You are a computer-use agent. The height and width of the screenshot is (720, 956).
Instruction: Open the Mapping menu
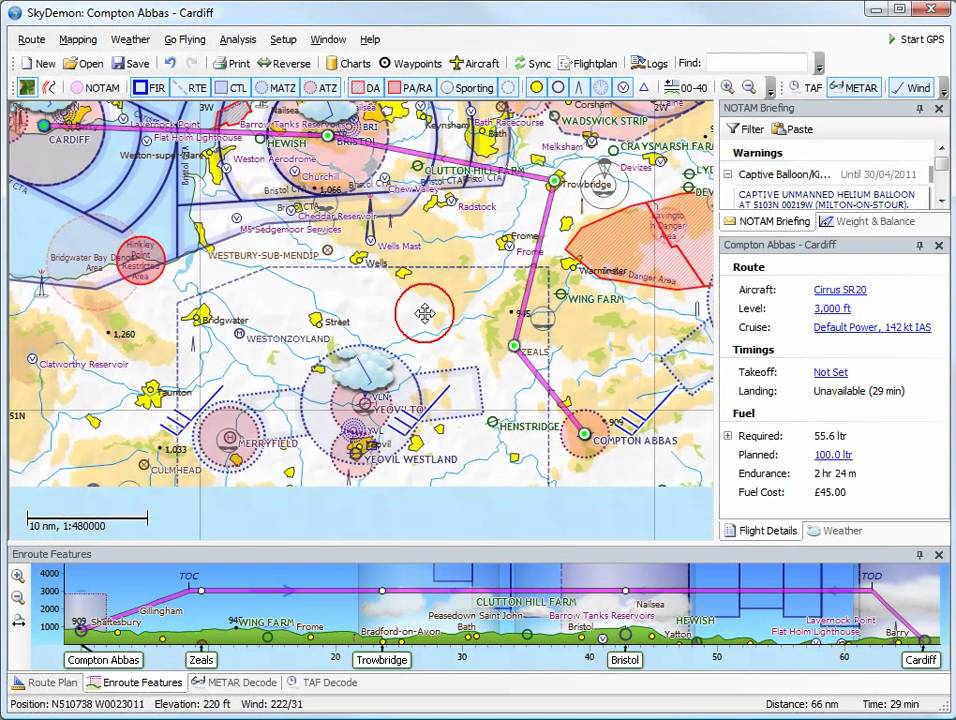click(78, 40)
